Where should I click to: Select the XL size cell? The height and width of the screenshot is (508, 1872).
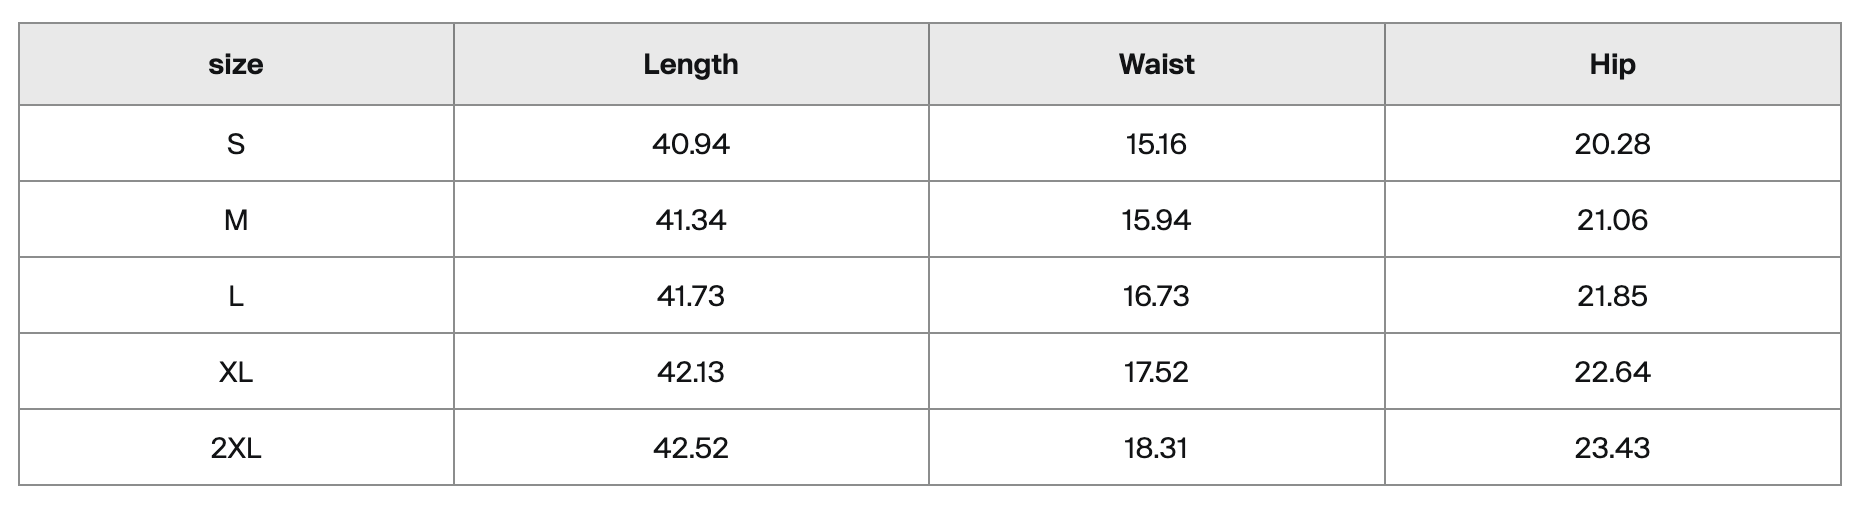click(236, 372)
